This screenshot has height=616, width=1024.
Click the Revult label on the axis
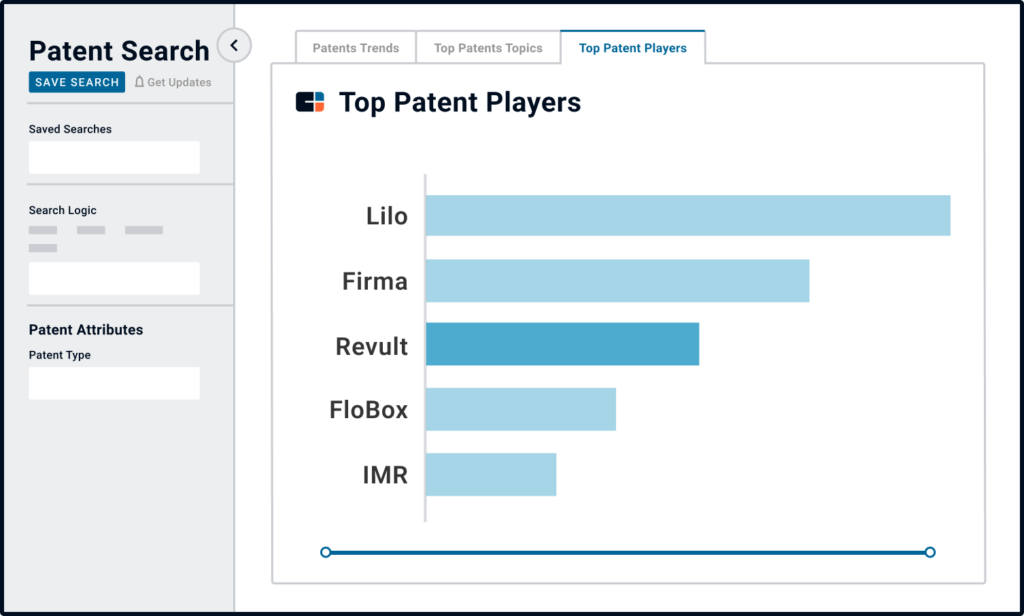(371, 346)
